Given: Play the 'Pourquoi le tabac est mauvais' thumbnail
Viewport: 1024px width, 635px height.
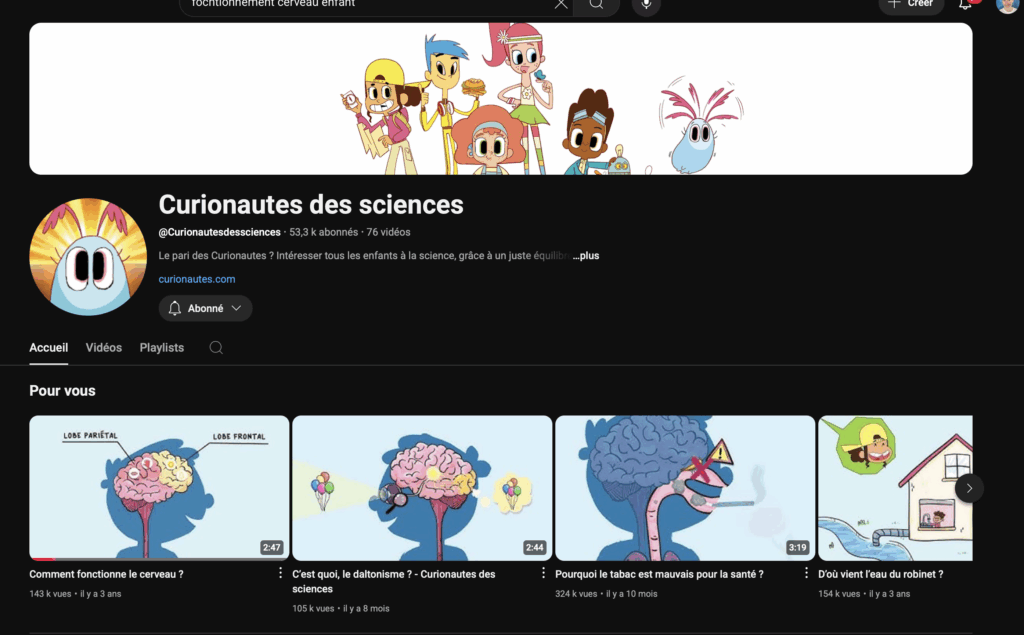Looking at the screenshot, I should [x=685, y=488].
